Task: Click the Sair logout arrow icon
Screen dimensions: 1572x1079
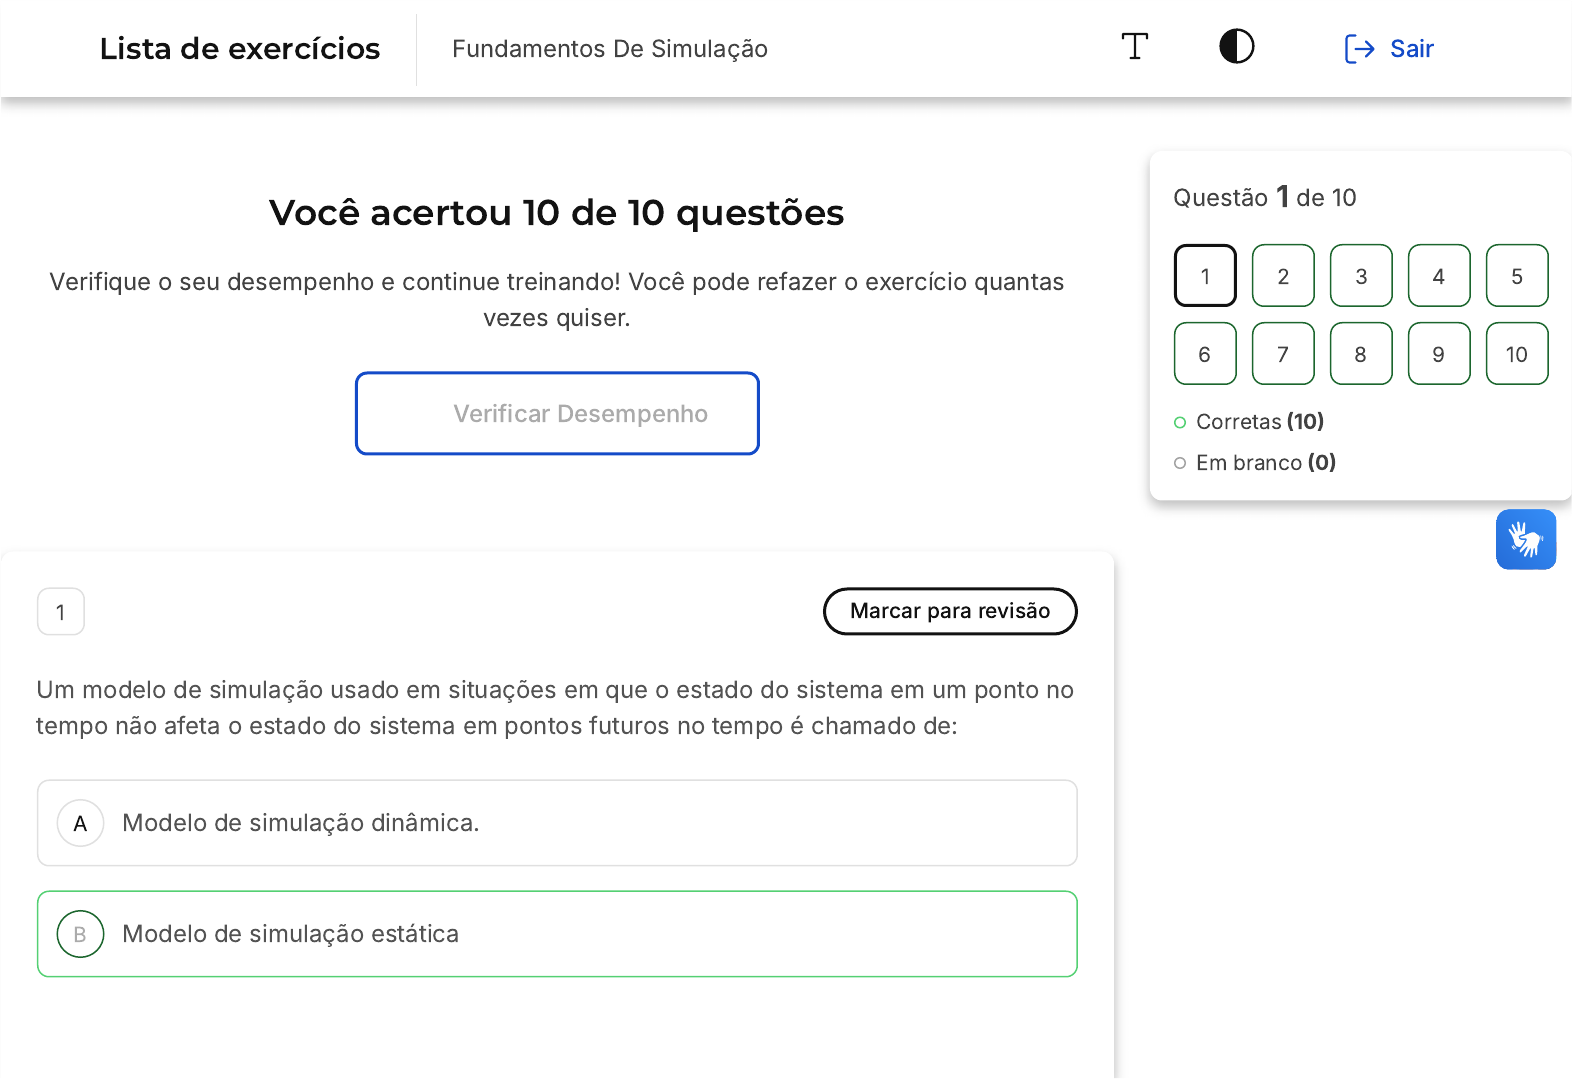Action: (1359, 49)
